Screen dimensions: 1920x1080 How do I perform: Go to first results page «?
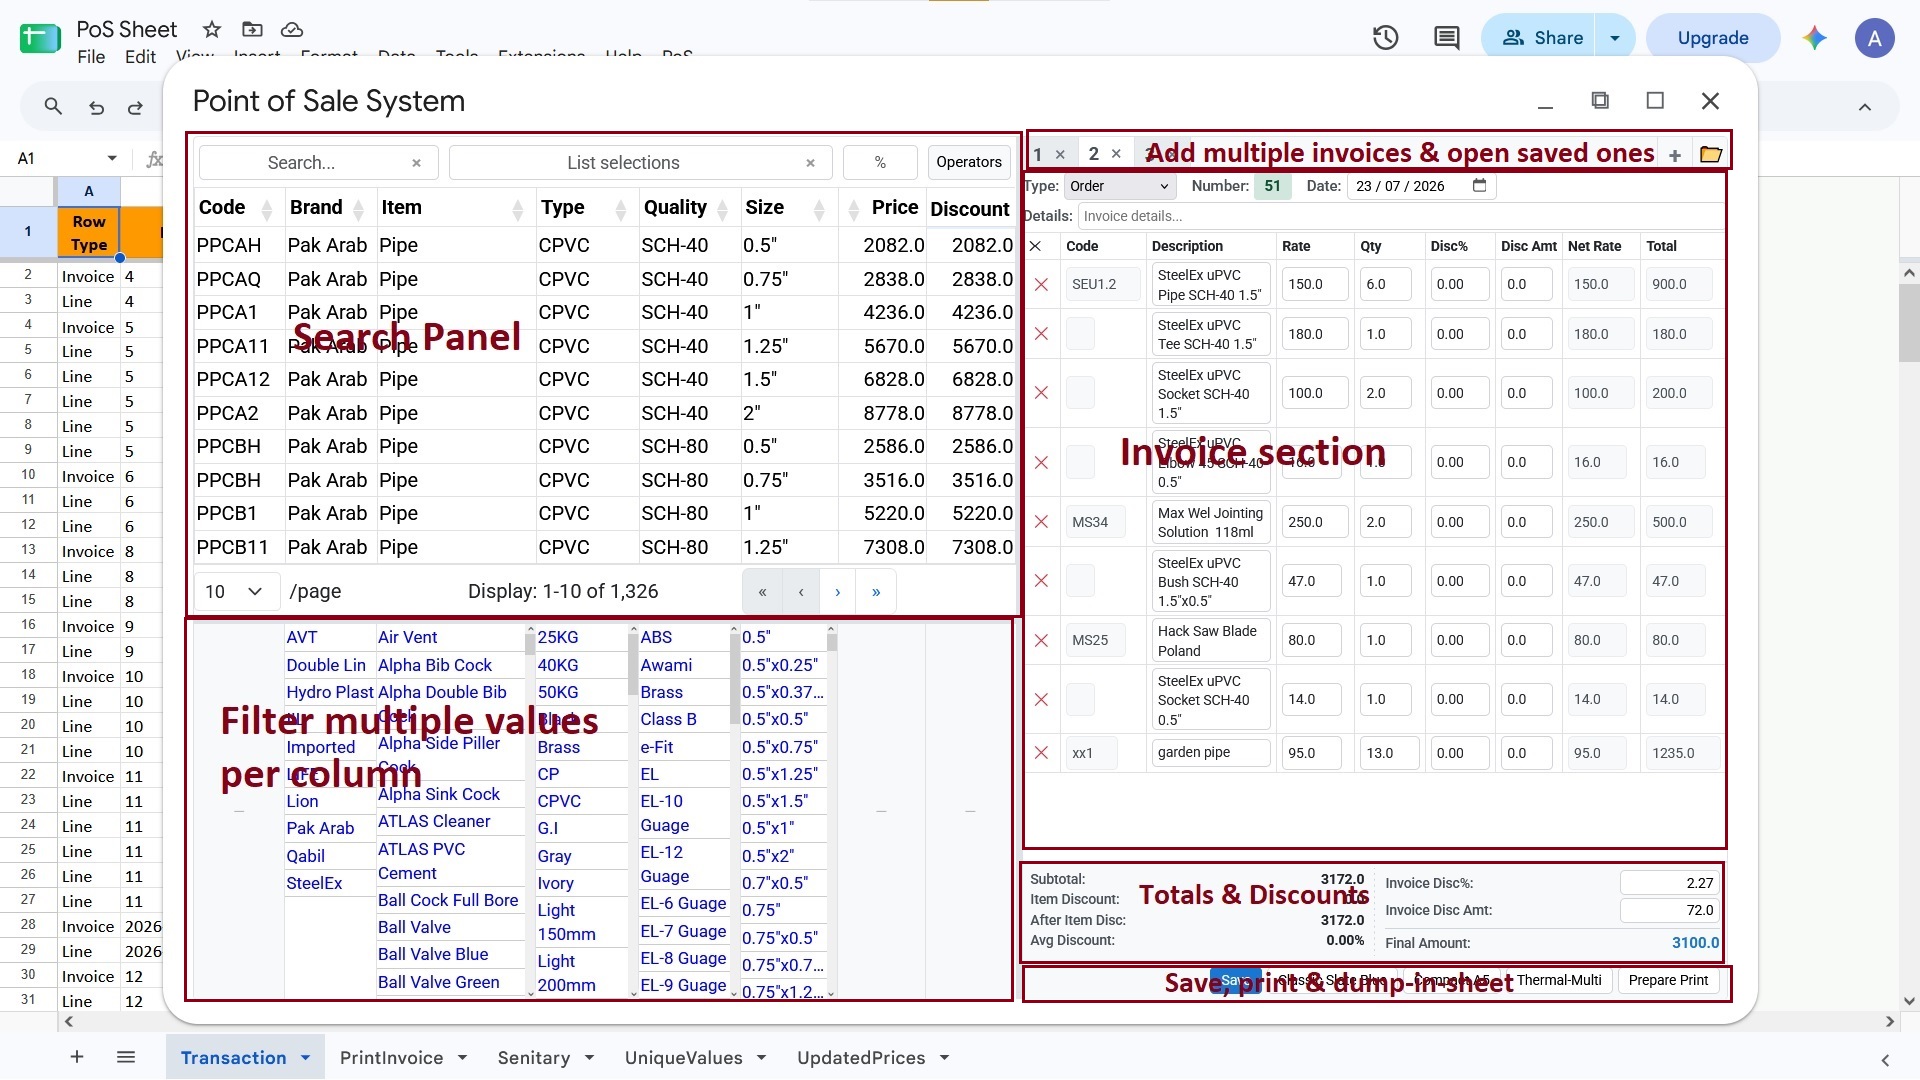coord(762,592)
